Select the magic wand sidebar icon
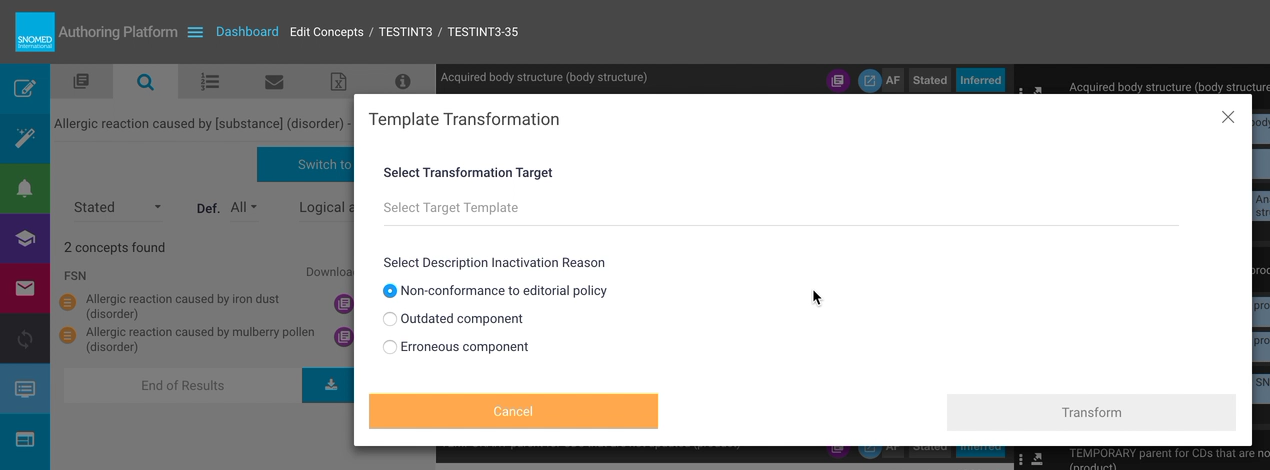This screenshot has width=1270, height=470. pos(25,139)
